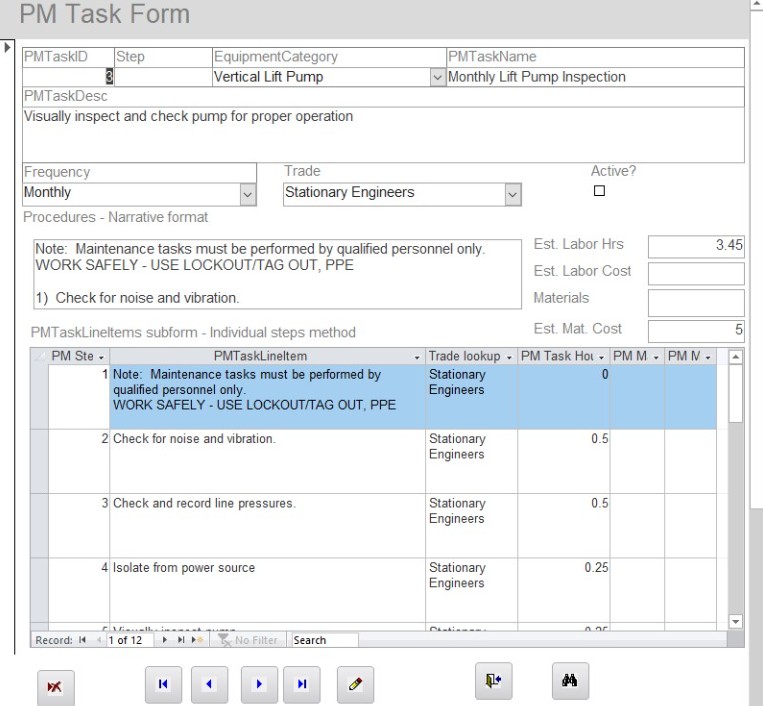Image resolution: width=763 pixels, height=706 pixels.
Task: Click the close form door icon button
Action: [493, 680]
